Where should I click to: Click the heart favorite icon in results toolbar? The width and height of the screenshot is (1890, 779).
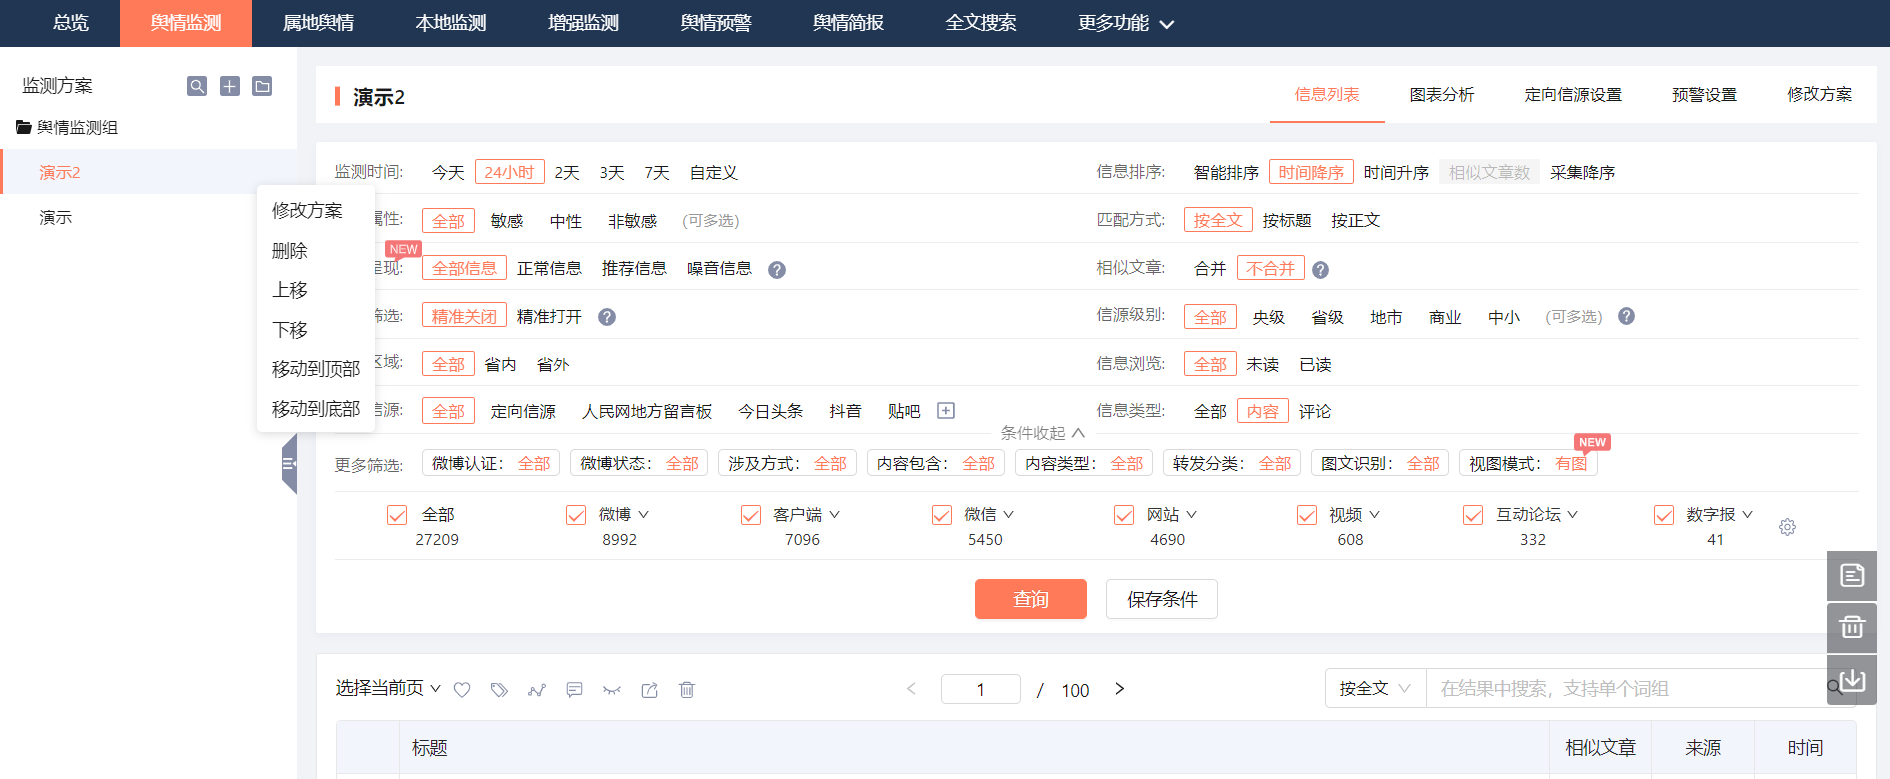click(462, 690)
